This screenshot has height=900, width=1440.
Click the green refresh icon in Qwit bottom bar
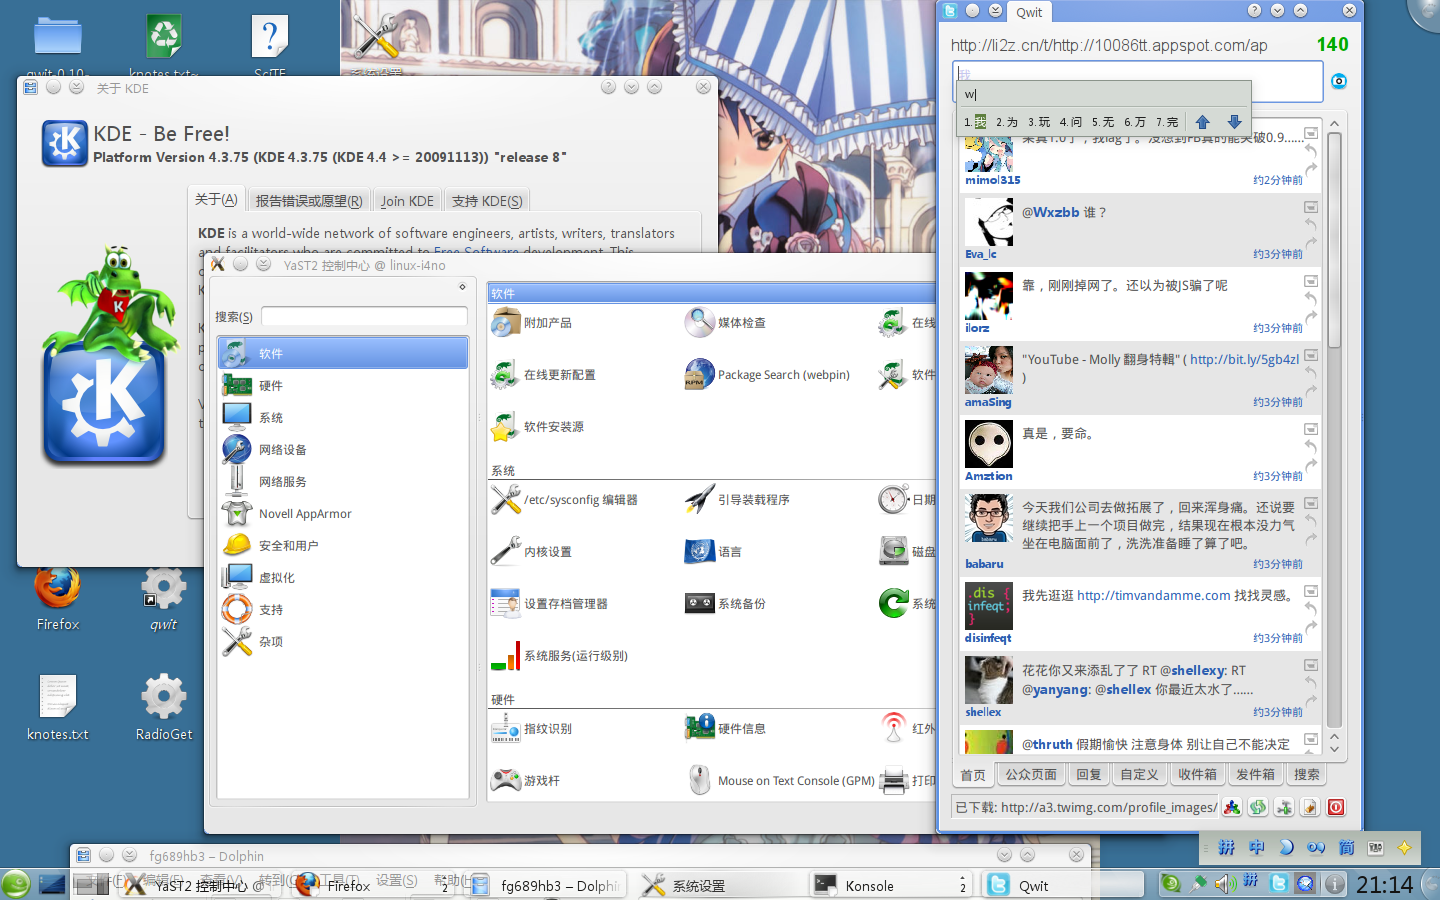point(1258,807)
